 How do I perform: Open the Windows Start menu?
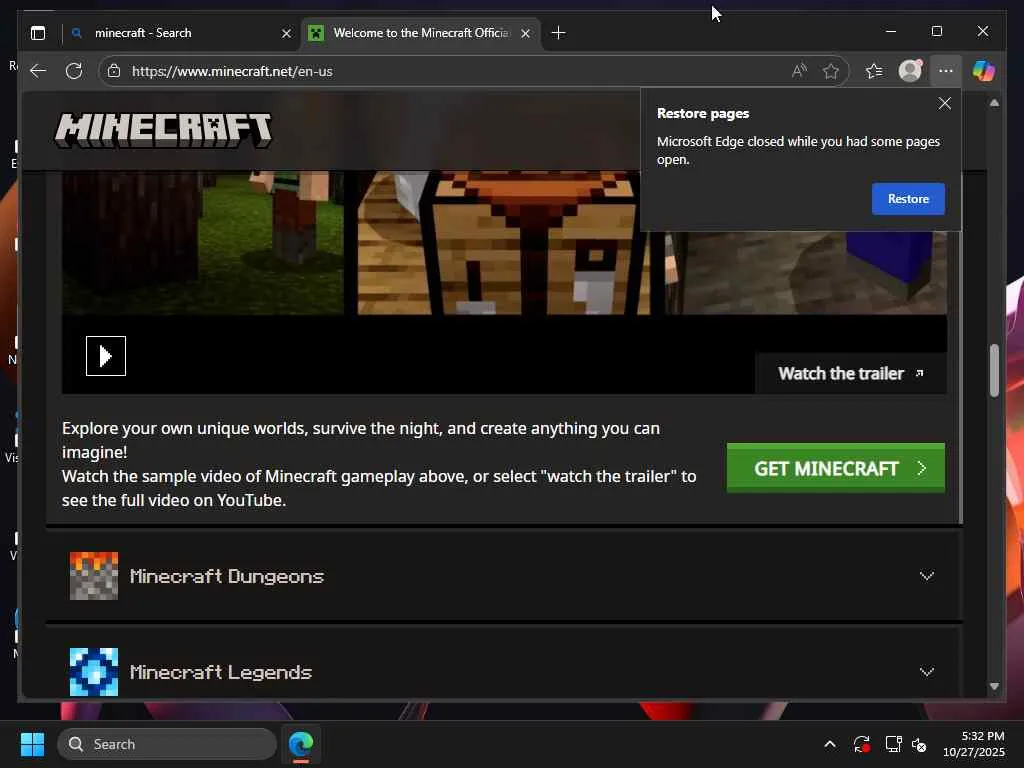32,744
